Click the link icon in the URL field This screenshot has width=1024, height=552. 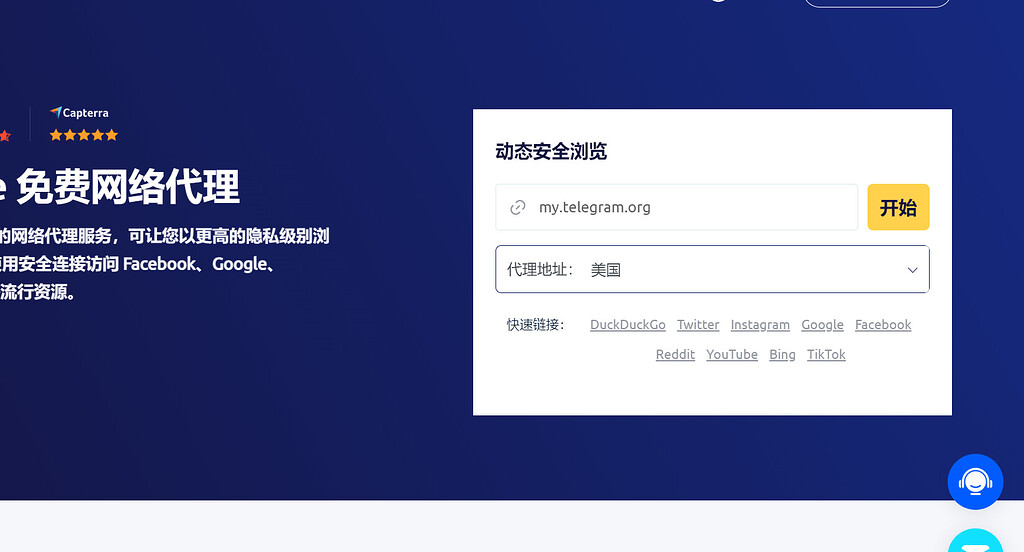tap(517, 208)
